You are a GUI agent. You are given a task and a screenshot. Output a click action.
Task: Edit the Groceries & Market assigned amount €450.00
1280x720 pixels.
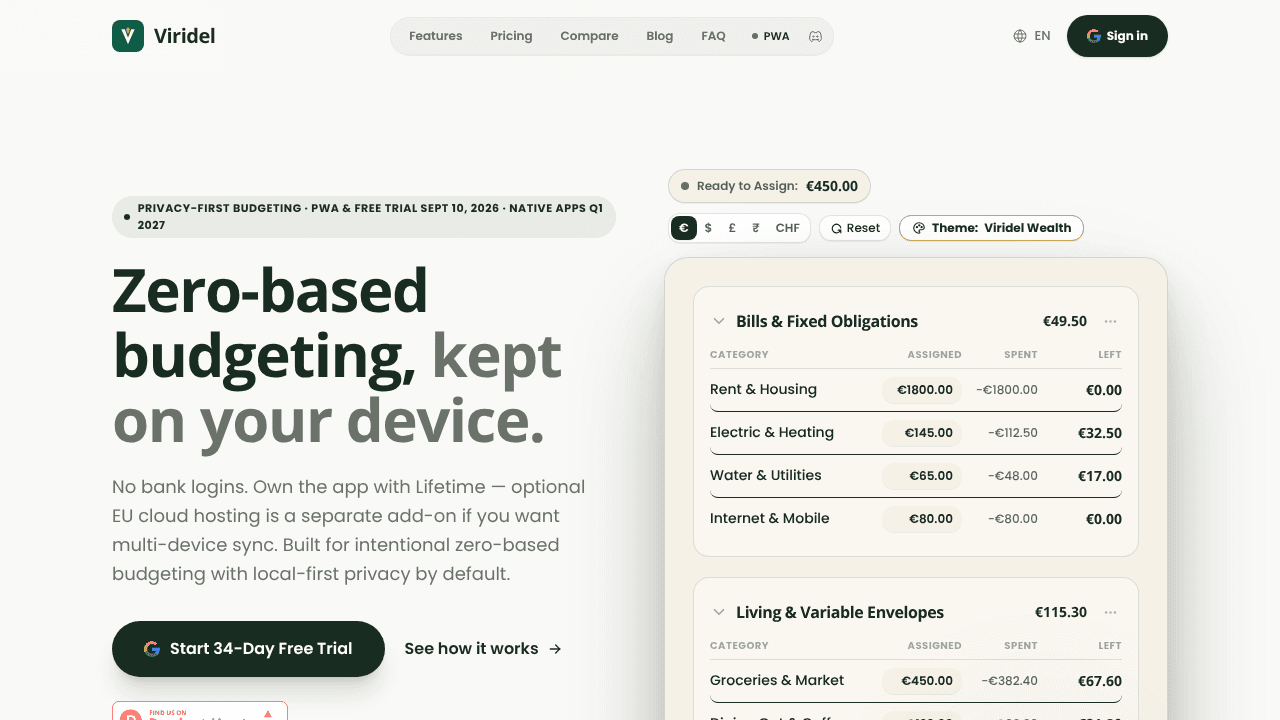coord(922,681)
